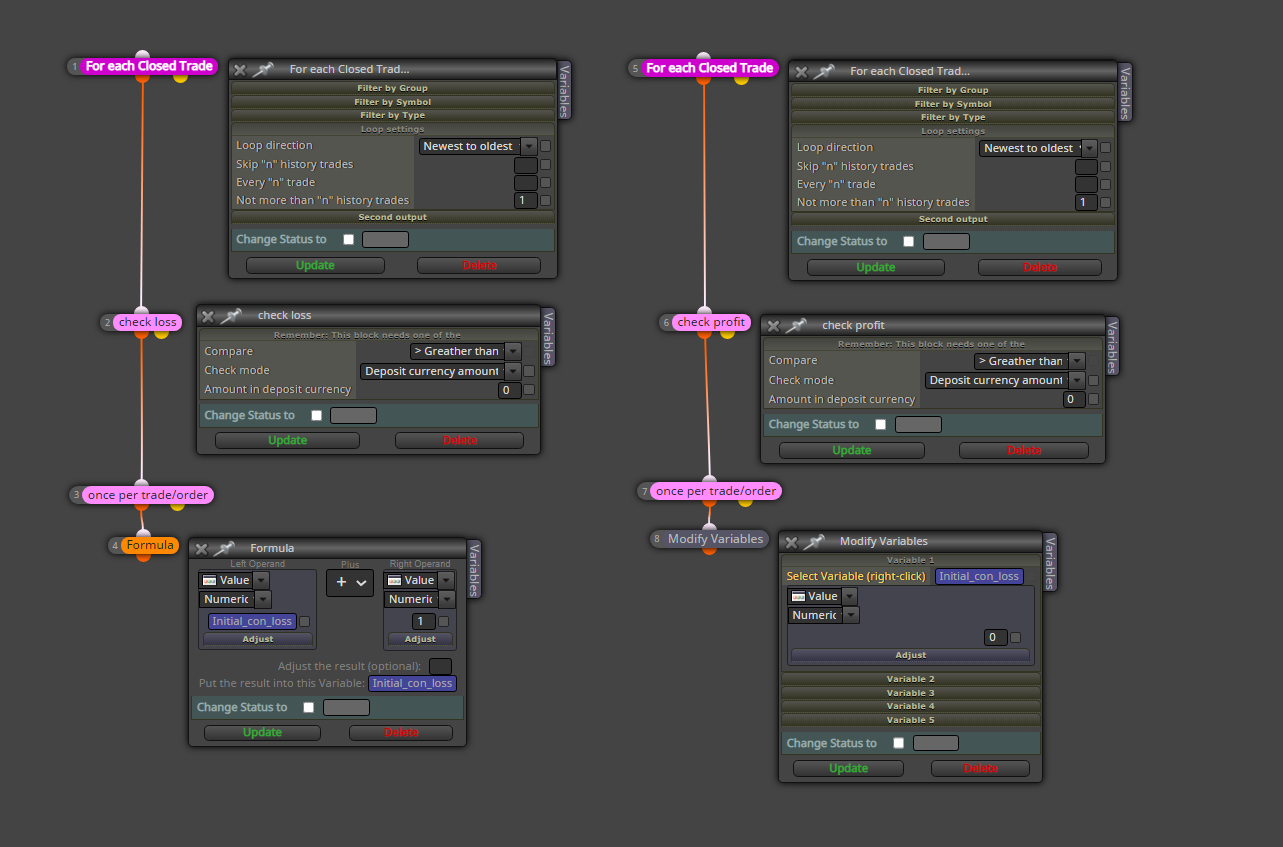Screen dimensions: 1283x847
Task: Close the left 'For each Closed Trade' panel
Action: click(x=240, y=70)
